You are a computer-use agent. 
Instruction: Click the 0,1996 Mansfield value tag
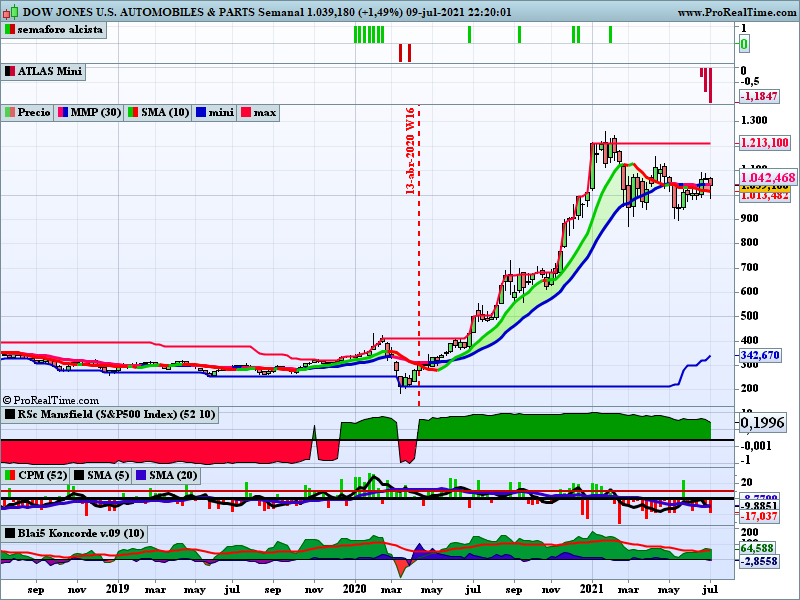pyautogui.click(x=762, y=422)
